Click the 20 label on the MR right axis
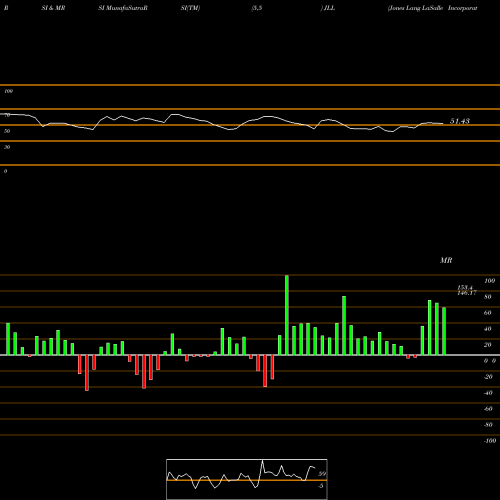Screen dimensions: 500x500 488,345
